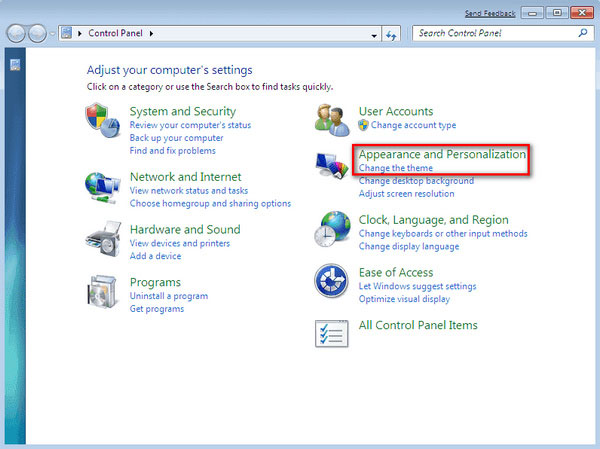
Task: Minimize the Control Panel window
Action: [x=532, y=13]
